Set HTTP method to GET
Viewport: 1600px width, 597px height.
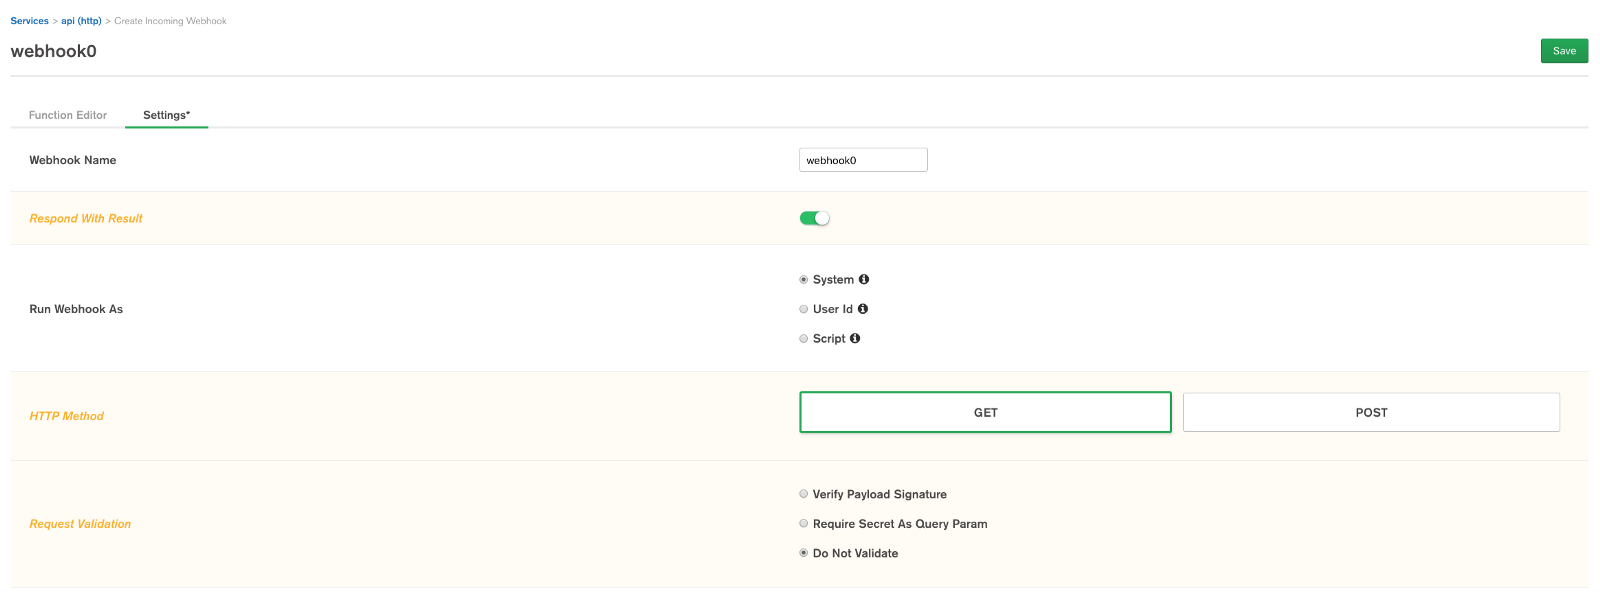[x=985, y=412]
